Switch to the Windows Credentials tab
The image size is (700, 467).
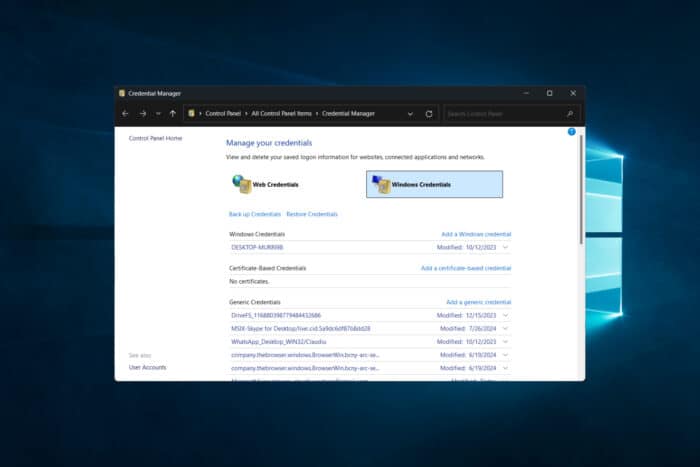tap(434, 184)
